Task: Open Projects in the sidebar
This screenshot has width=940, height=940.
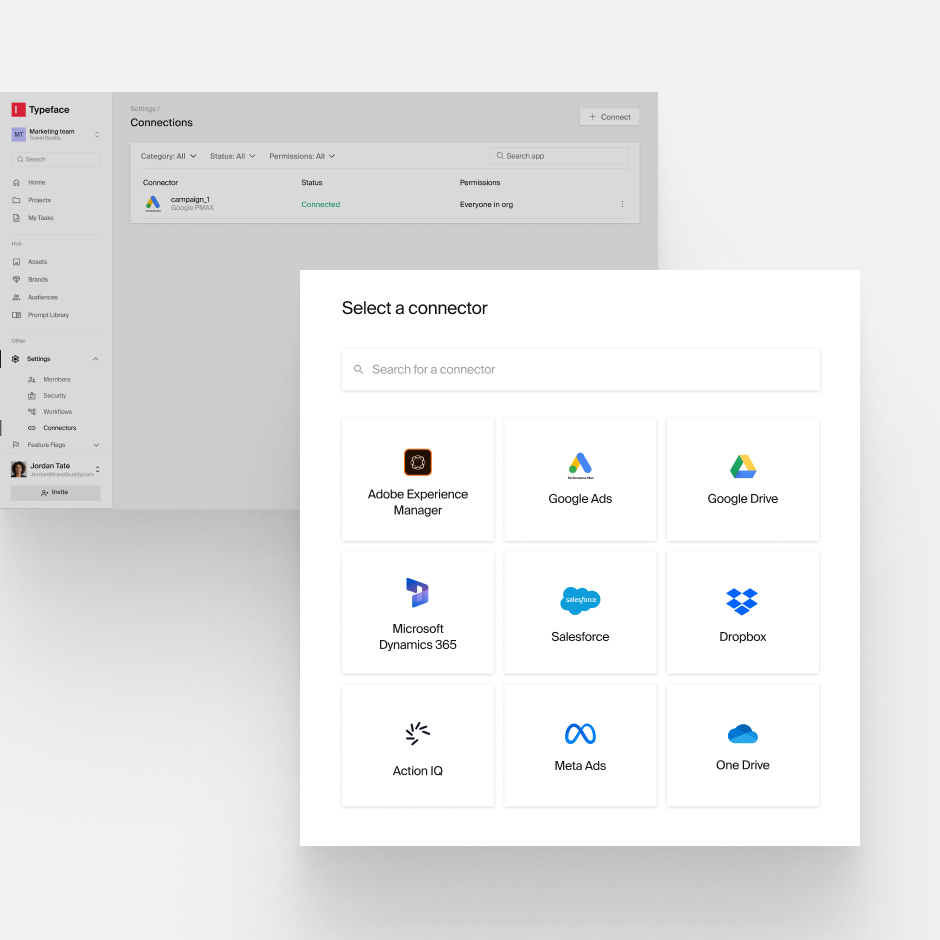Action: [39, 200]
